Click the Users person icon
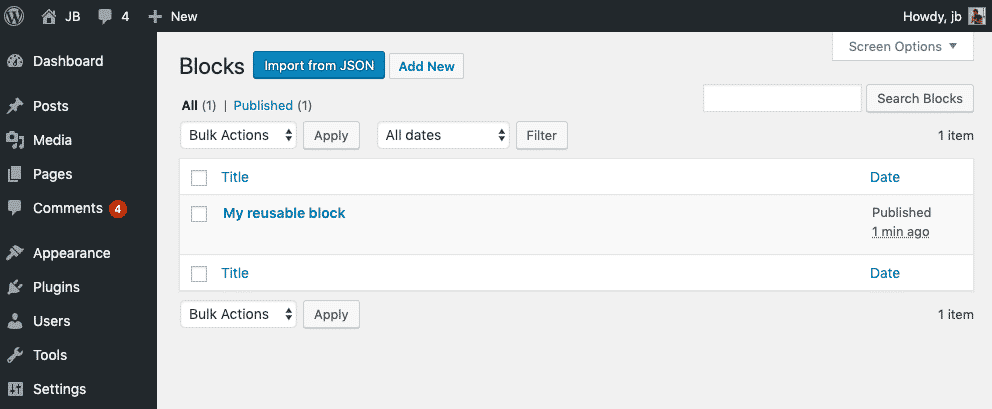Screen dimensions: 992x409 15,322
